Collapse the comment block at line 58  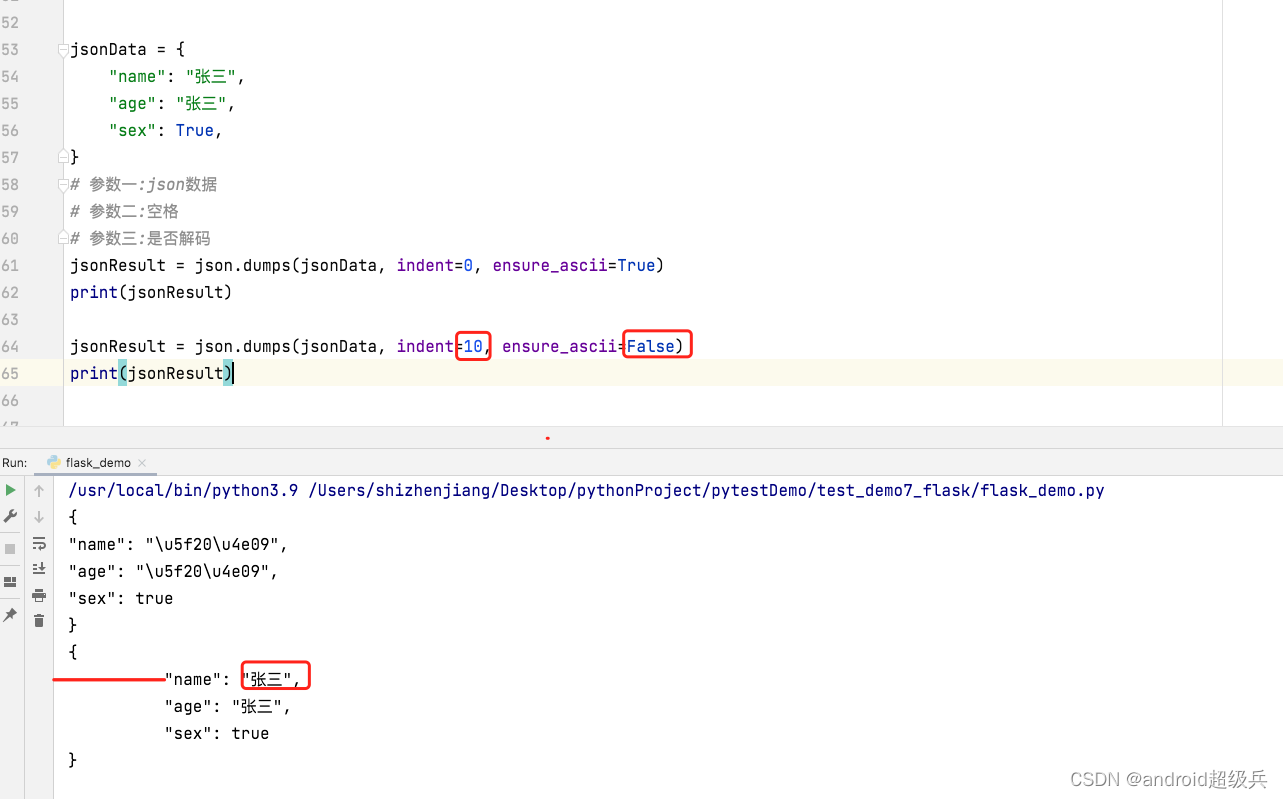[63, 184]
